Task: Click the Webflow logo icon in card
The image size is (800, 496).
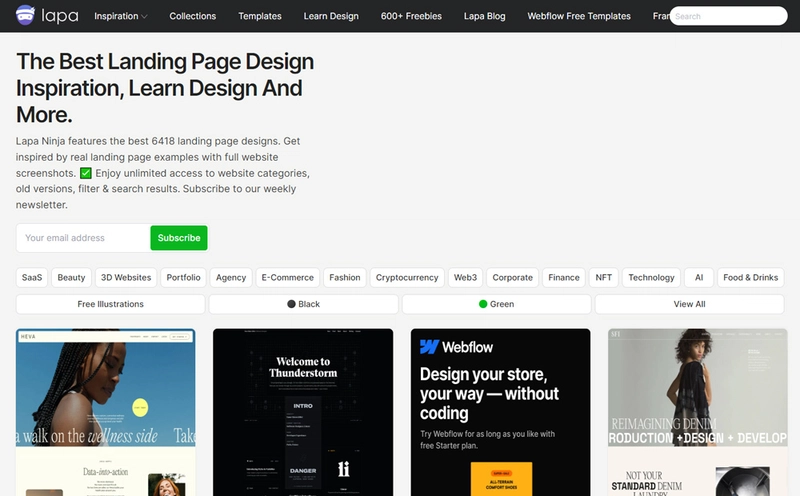Action: [x=429, y=347]
